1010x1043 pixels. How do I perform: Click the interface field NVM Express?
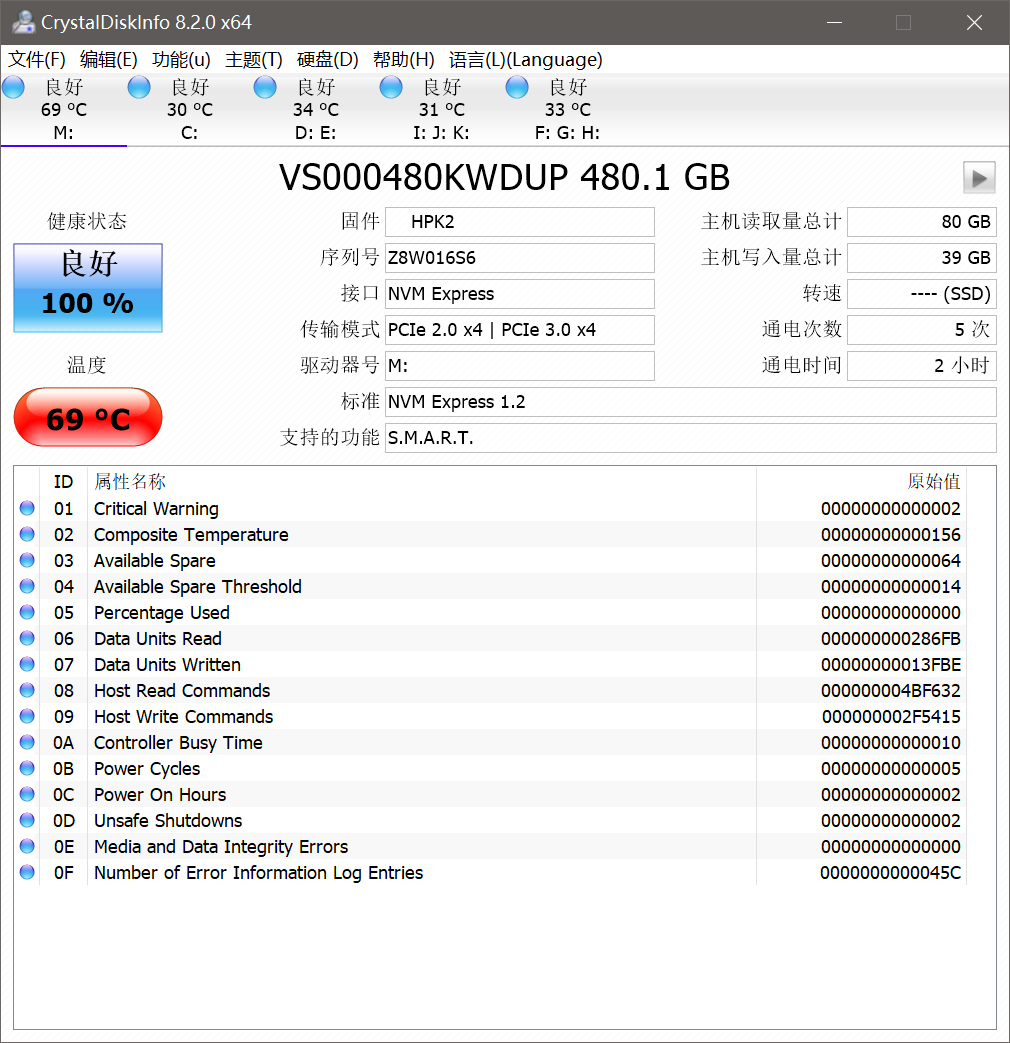[520, 294]
